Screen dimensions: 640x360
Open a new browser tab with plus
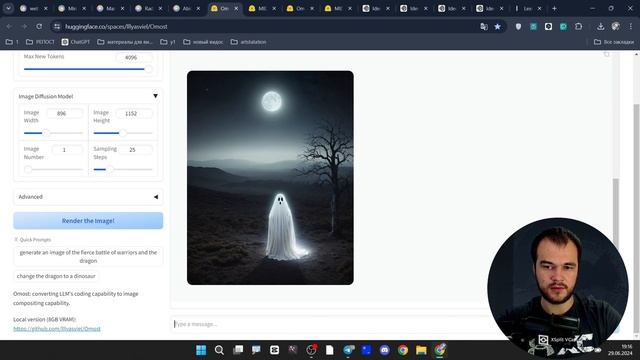point(554,8)
